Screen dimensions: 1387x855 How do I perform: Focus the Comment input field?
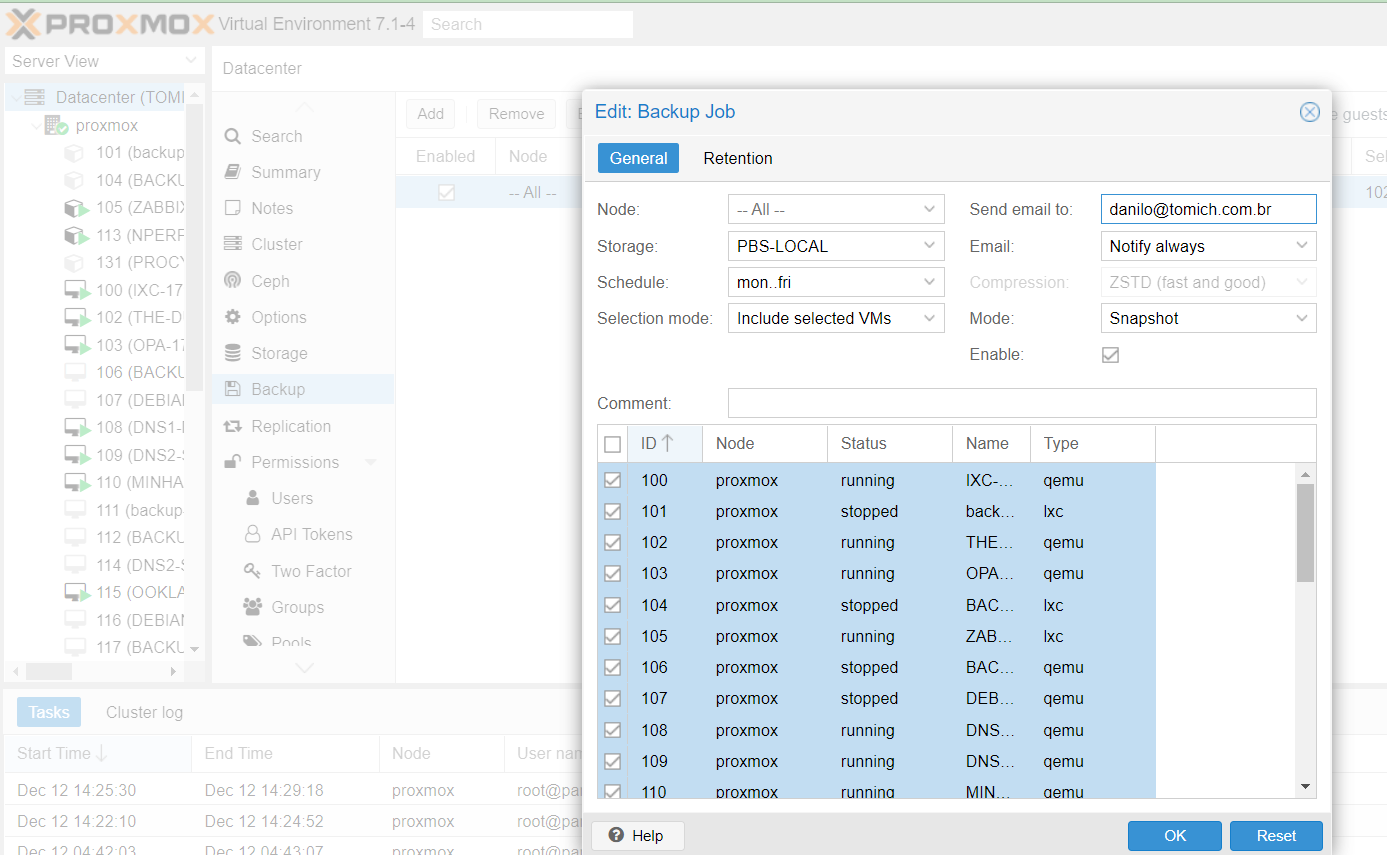[x=1022, y=403]
